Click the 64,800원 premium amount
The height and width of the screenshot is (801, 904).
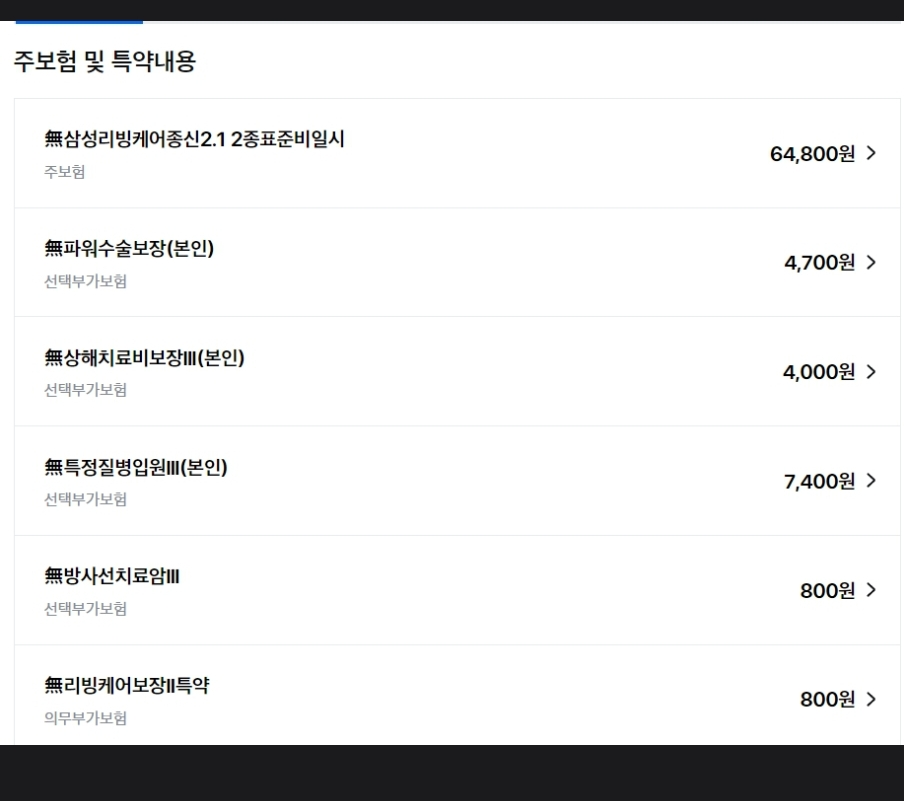point(812,154)
